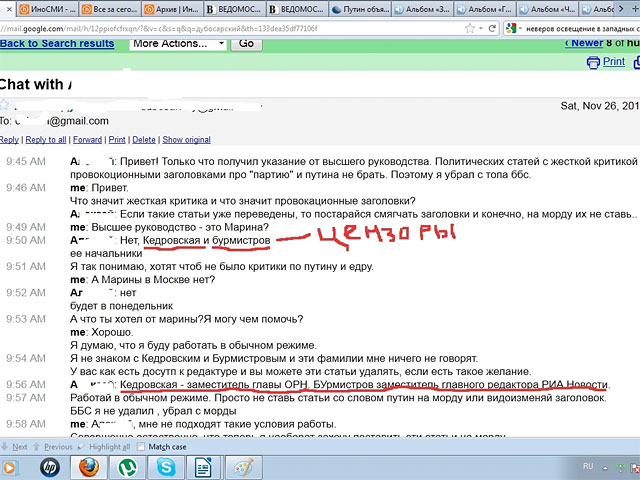Click the HP icon in taskbar

49,466
